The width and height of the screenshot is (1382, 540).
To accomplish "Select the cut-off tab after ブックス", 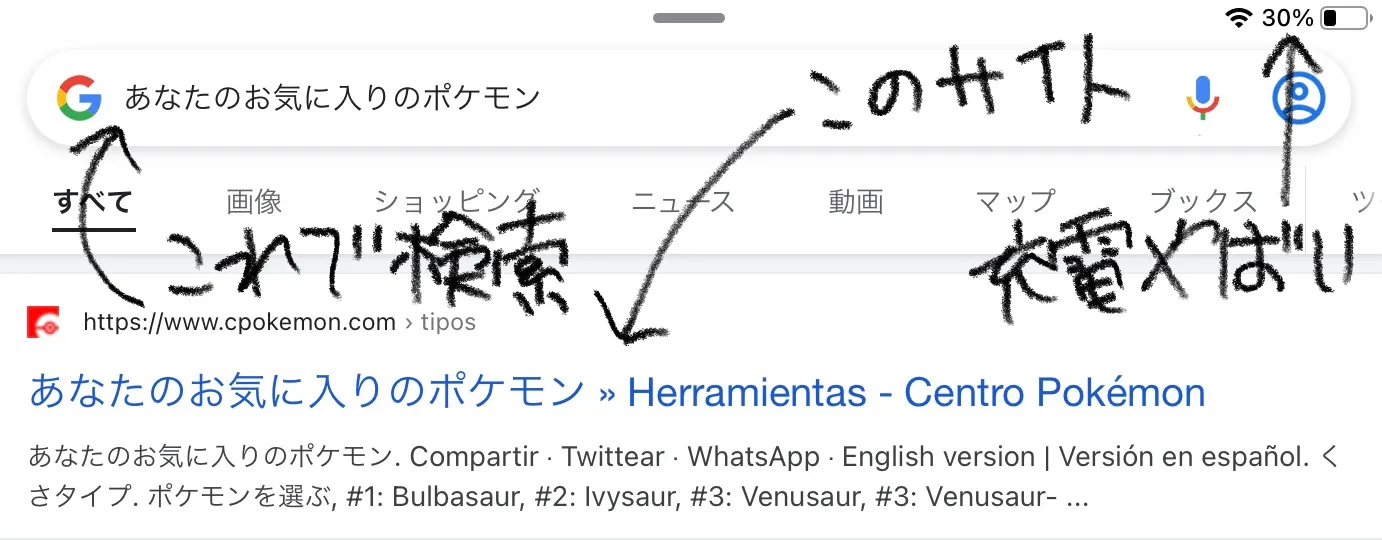I will click(1366, 202).
